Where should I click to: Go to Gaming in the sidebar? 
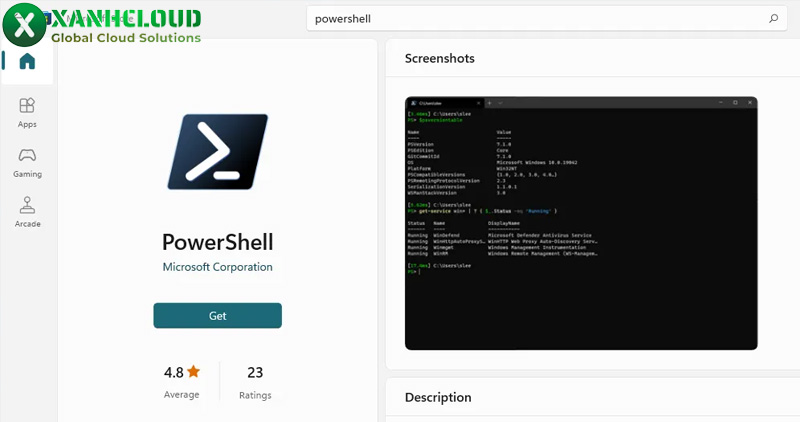pyautogui.click(x=27, y=163)
